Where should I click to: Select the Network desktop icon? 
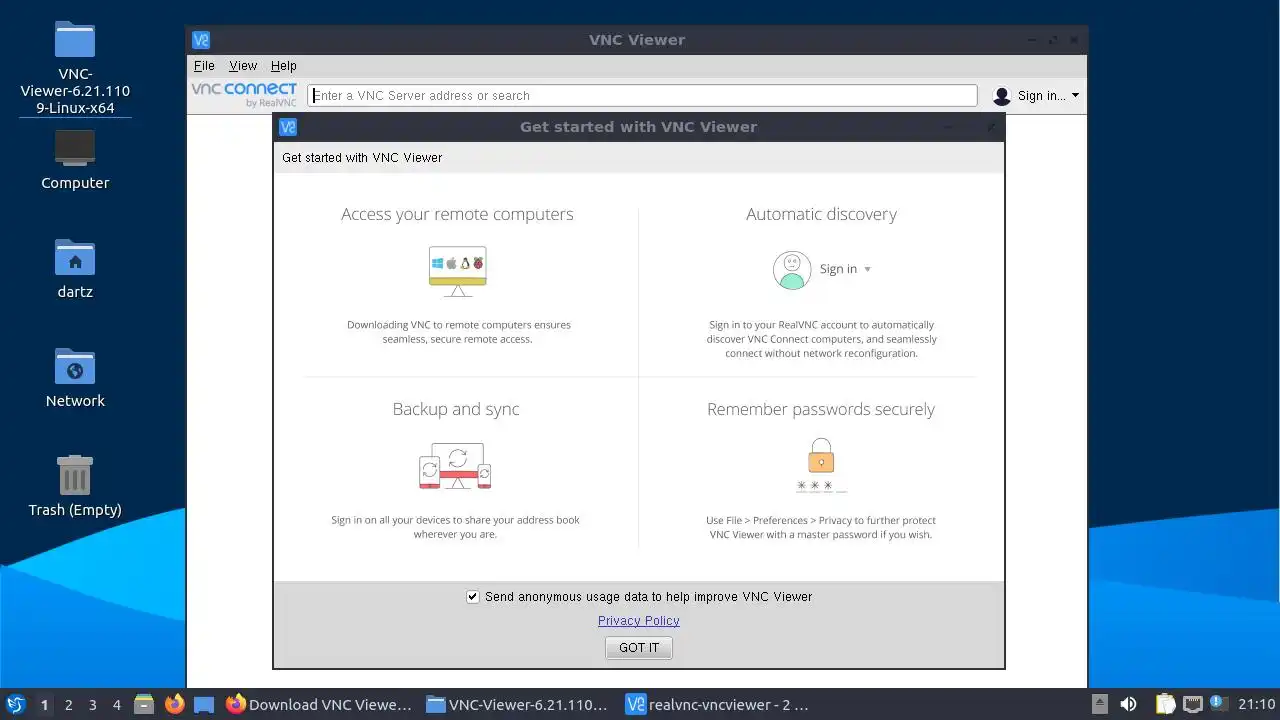(75, 378)
